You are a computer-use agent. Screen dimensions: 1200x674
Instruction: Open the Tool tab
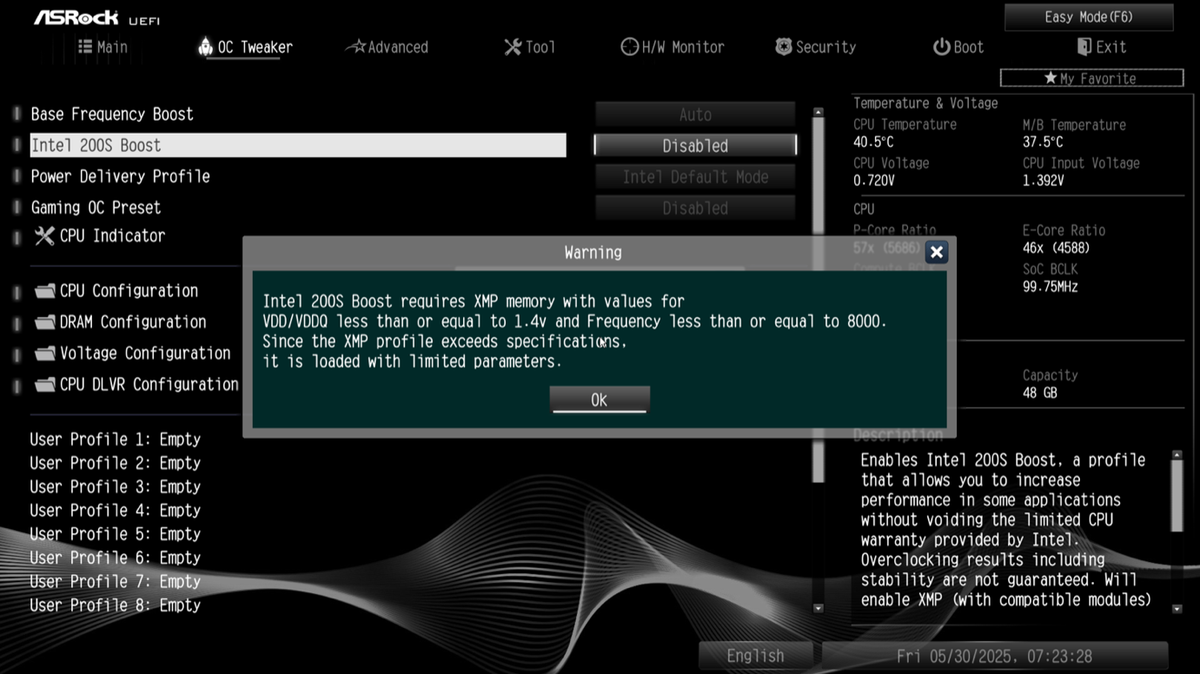(x=529, y=47)
